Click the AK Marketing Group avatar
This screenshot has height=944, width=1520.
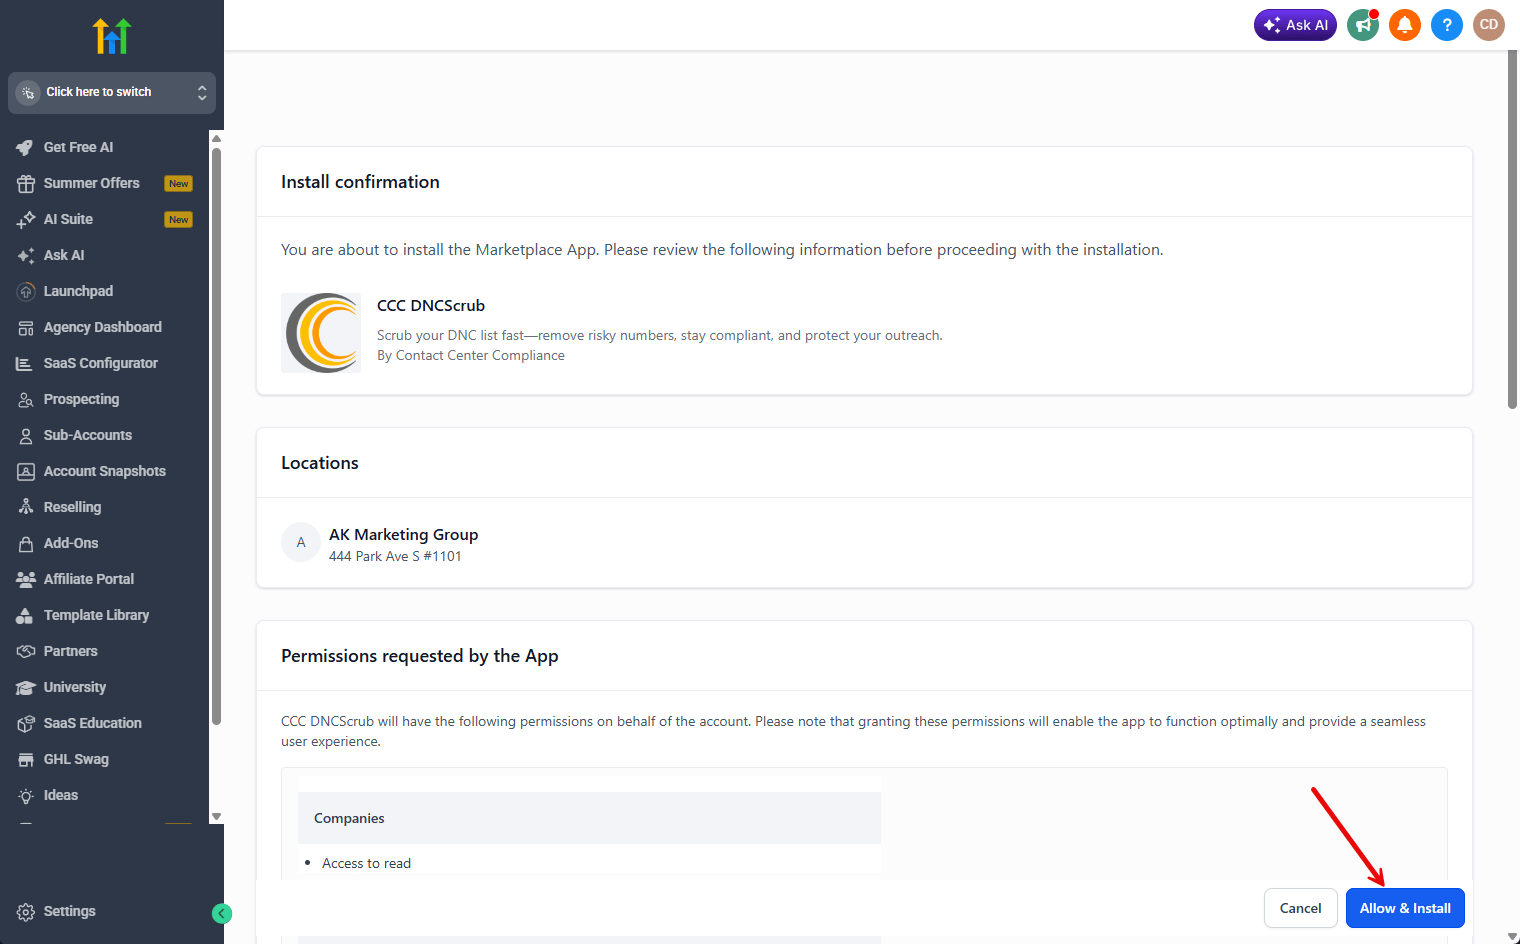point(301,542)
